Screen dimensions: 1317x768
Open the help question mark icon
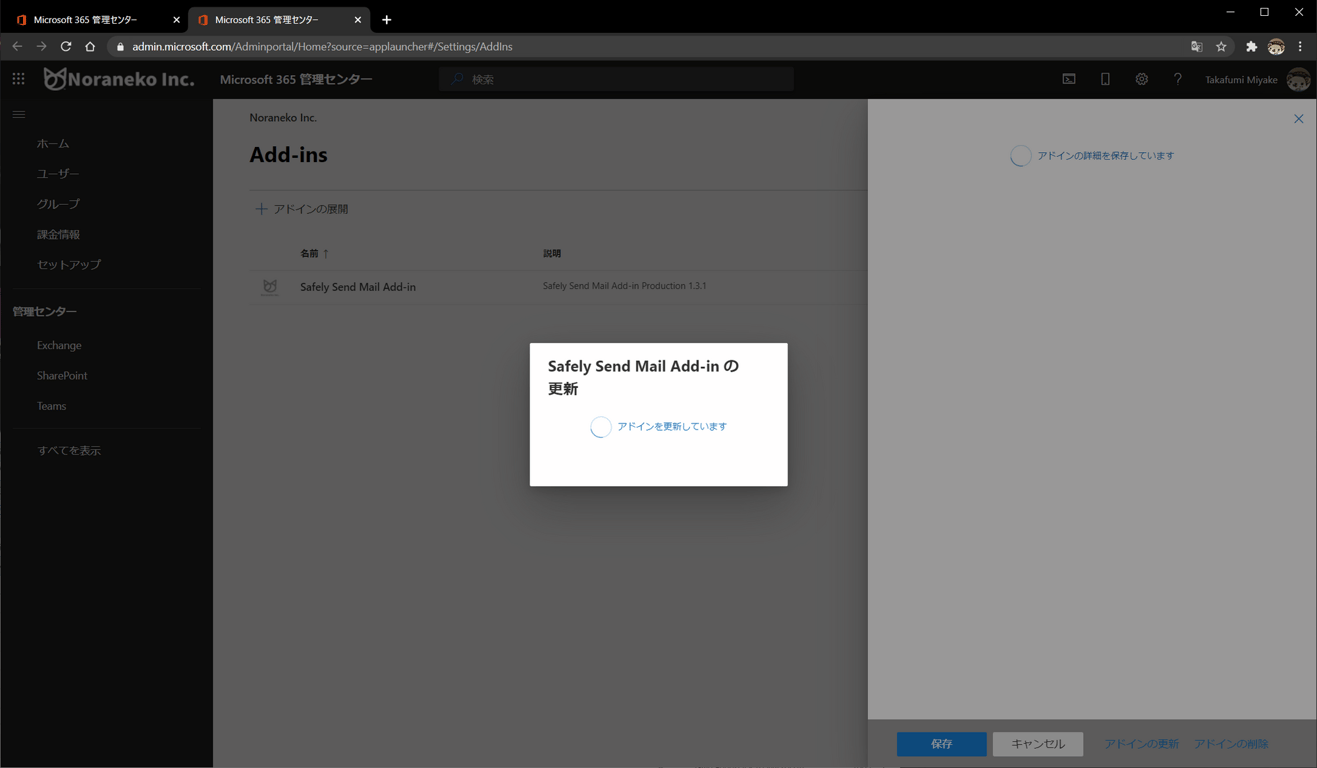tap(1177, 79)
